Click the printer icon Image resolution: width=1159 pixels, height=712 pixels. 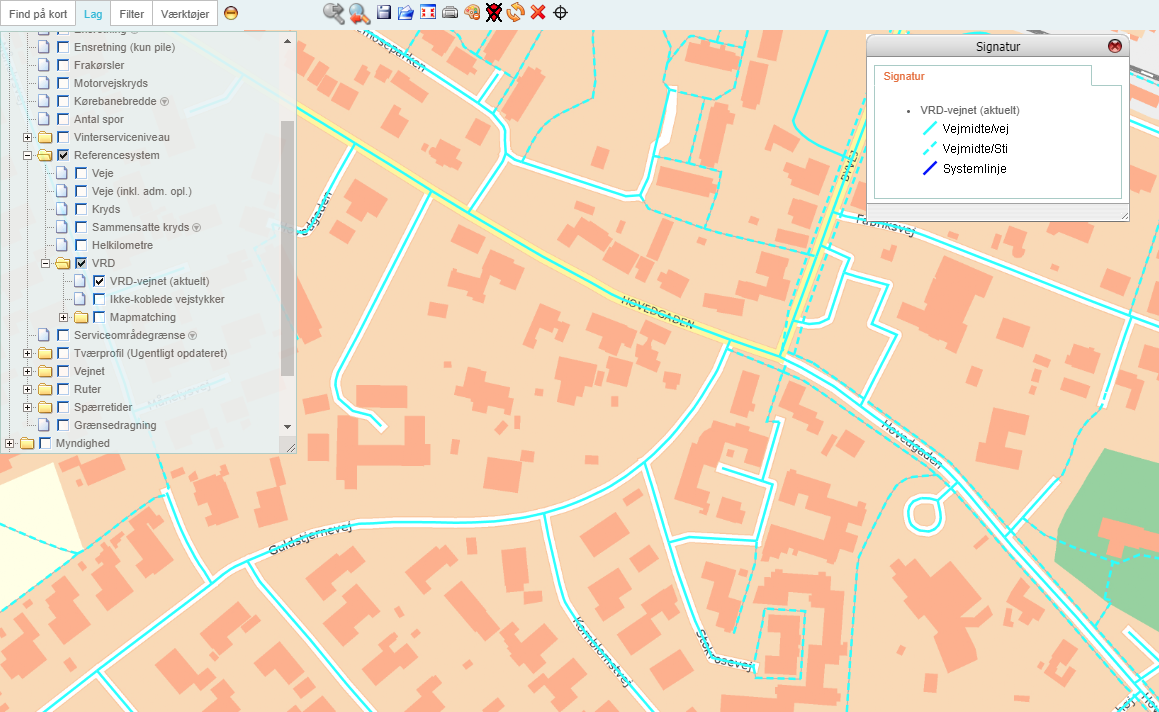[449, 13]
